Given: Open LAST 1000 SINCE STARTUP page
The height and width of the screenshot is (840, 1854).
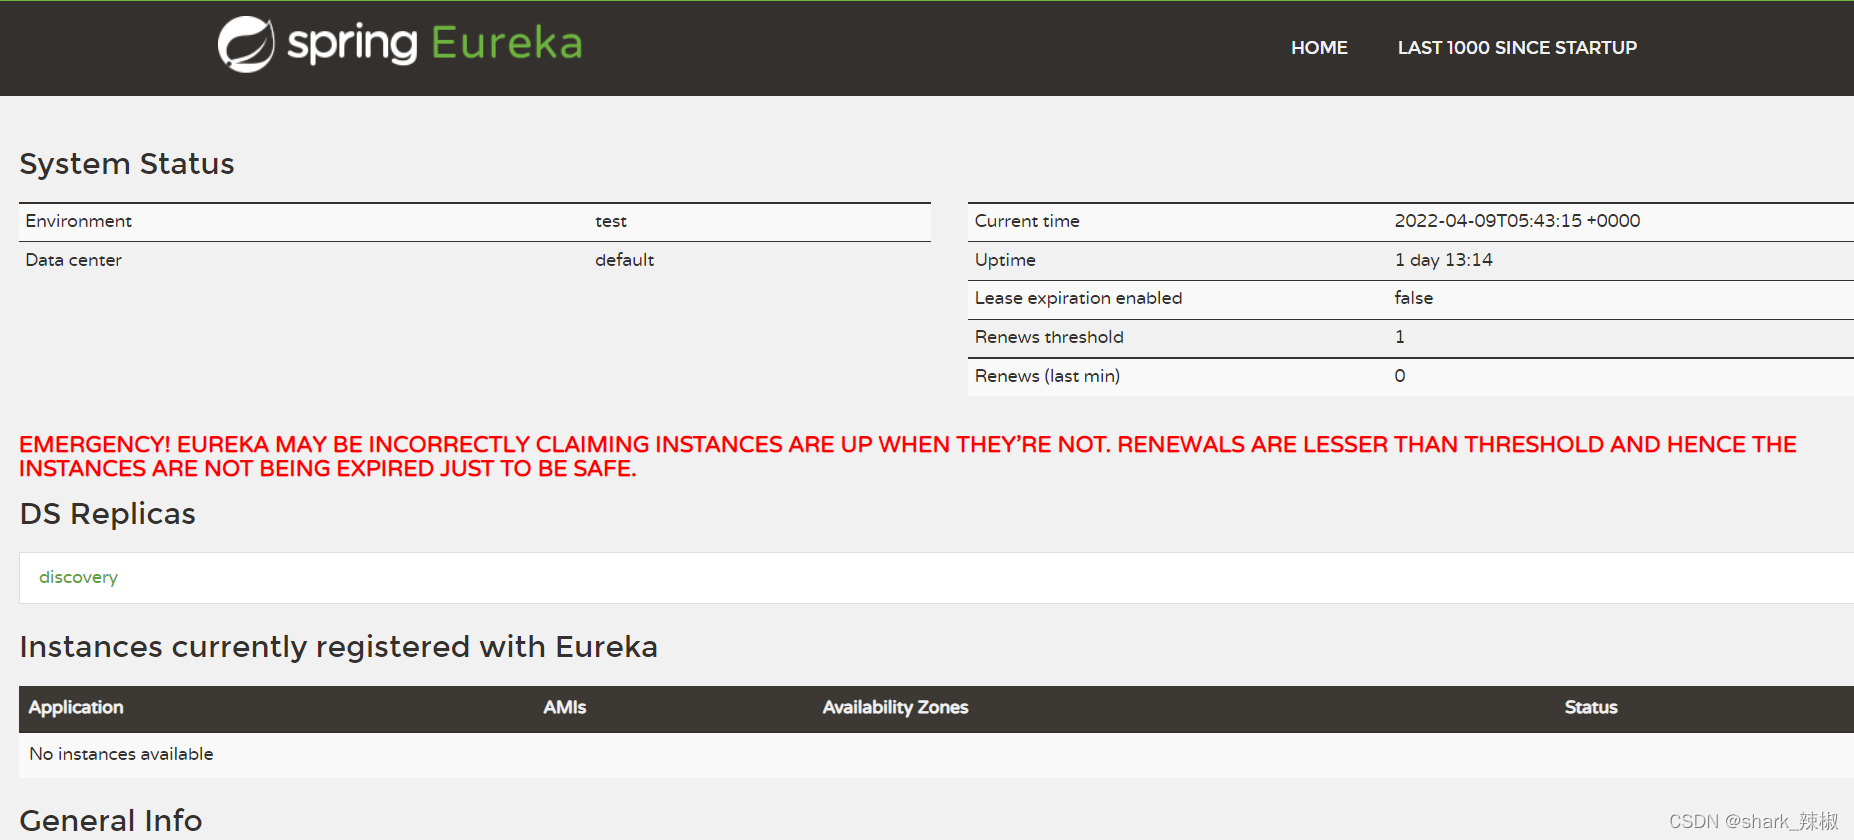Looking at the screenshot, I should pyautogui.click(x=1517, y=47).
